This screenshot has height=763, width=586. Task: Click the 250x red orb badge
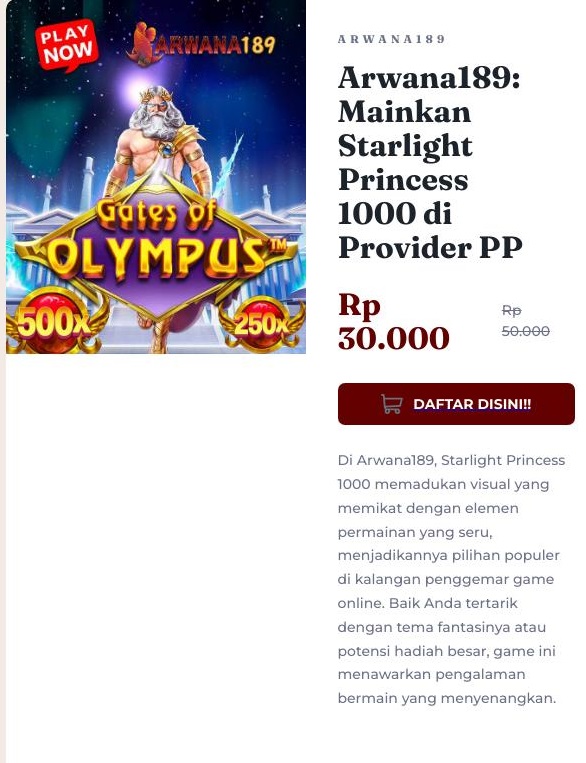pos(261,323)
